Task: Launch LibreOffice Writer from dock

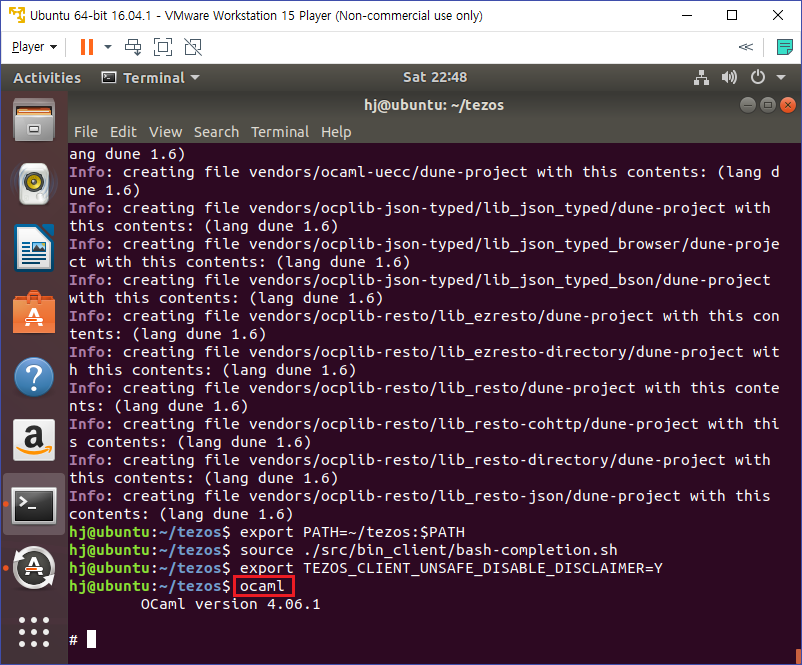Action: coord(34,248)
